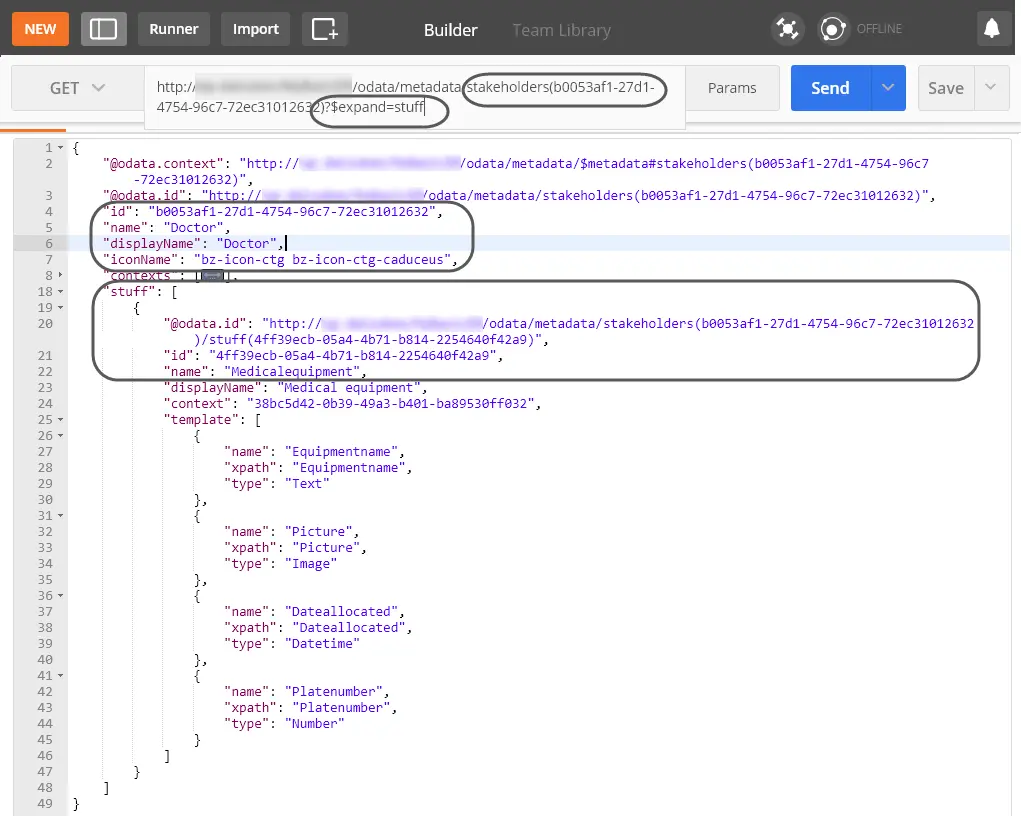Click the "type": "Number" value
Viewport: 1021px width, 816px height.
tap(315, 724)
